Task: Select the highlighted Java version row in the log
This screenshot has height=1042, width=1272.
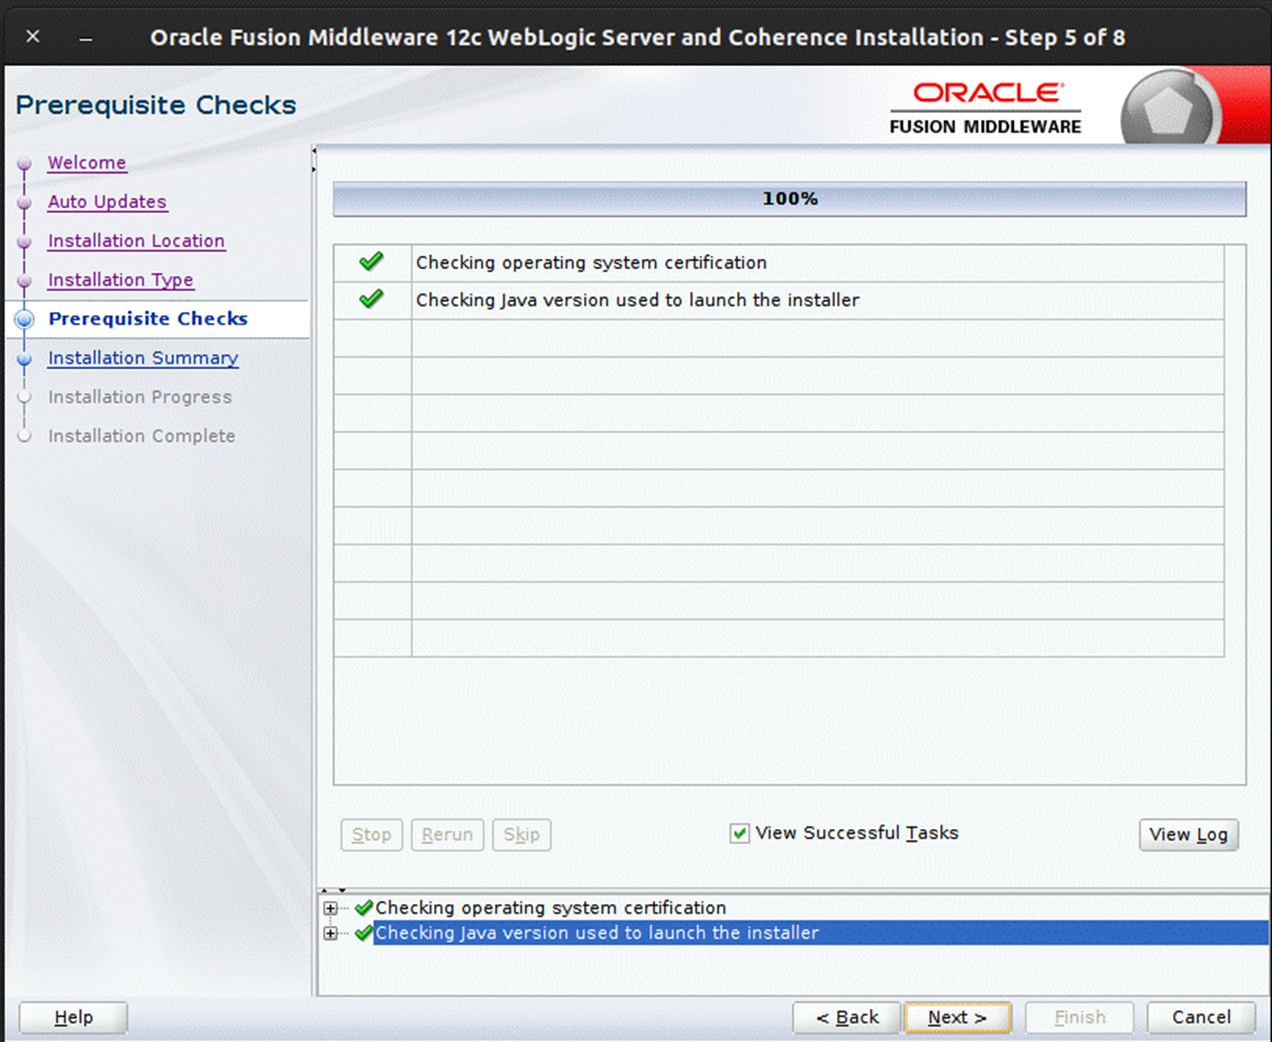Action: pyautogui.click(x=597, y=933)
